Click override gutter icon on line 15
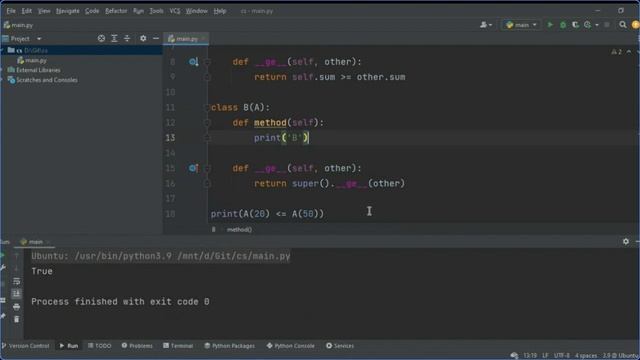 (x=193, y=168)
